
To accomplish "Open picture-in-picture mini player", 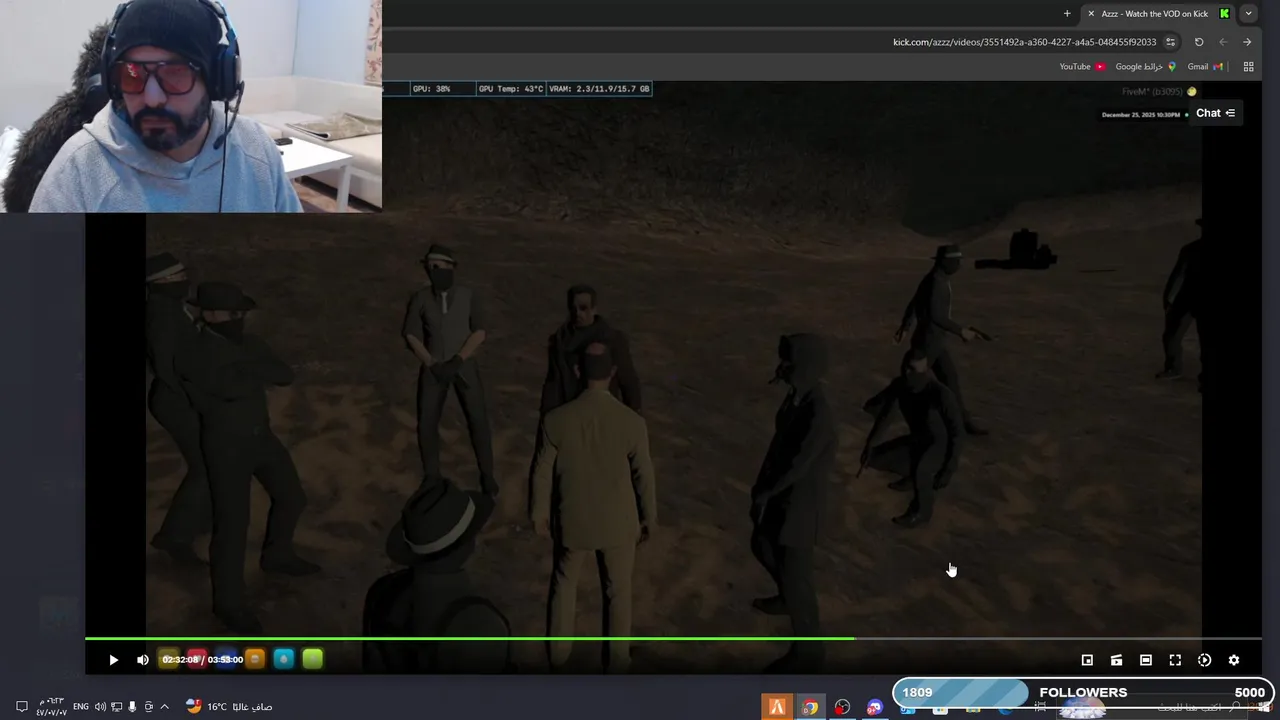I will pos(1087,660).
